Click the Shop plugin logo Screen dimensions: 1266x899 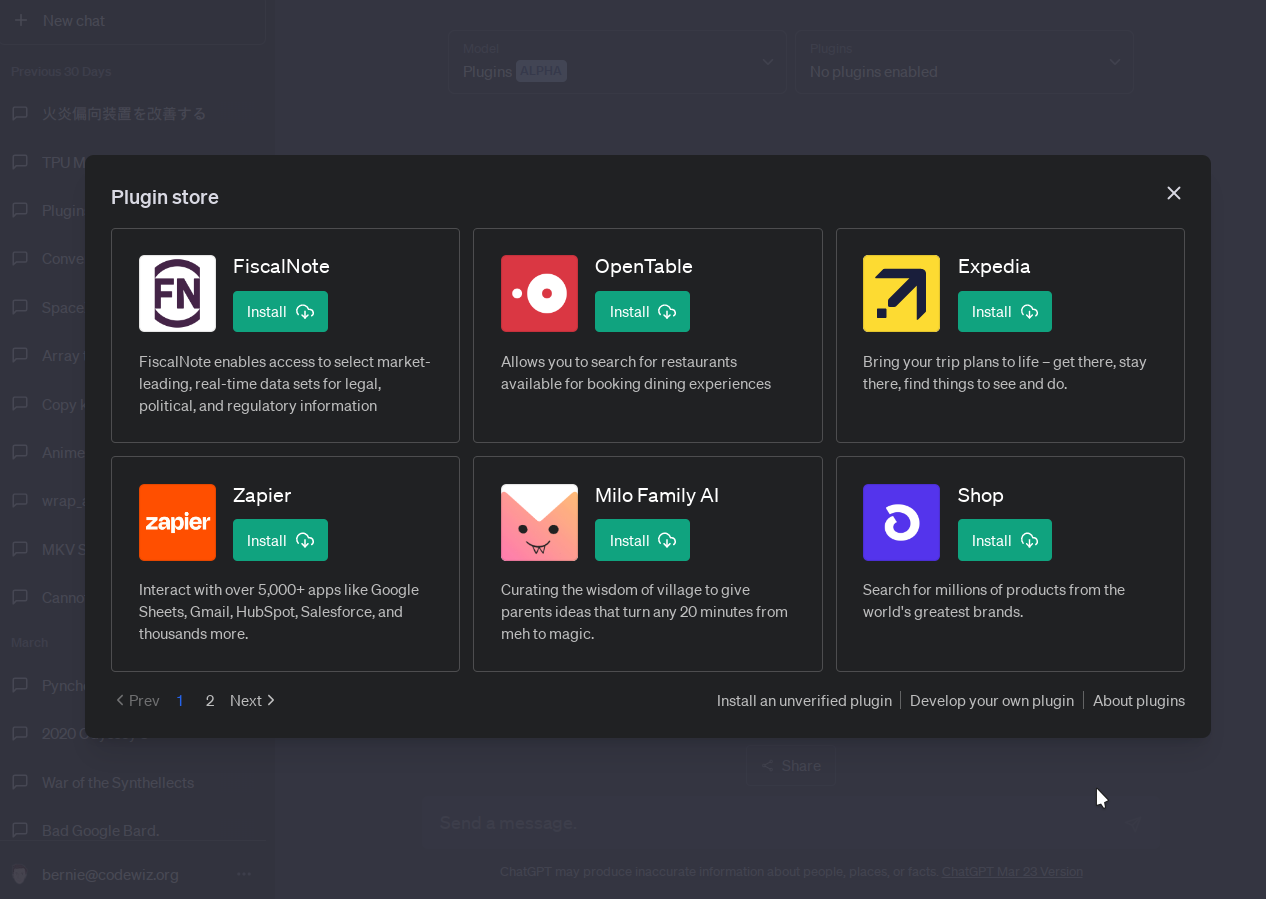tap(901, 522)
